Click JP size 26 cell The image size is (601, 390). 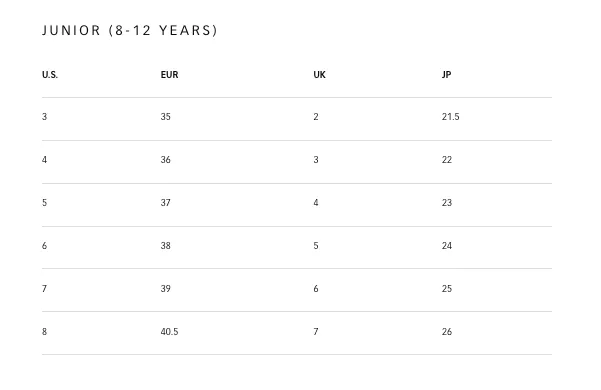coord(447,331)
